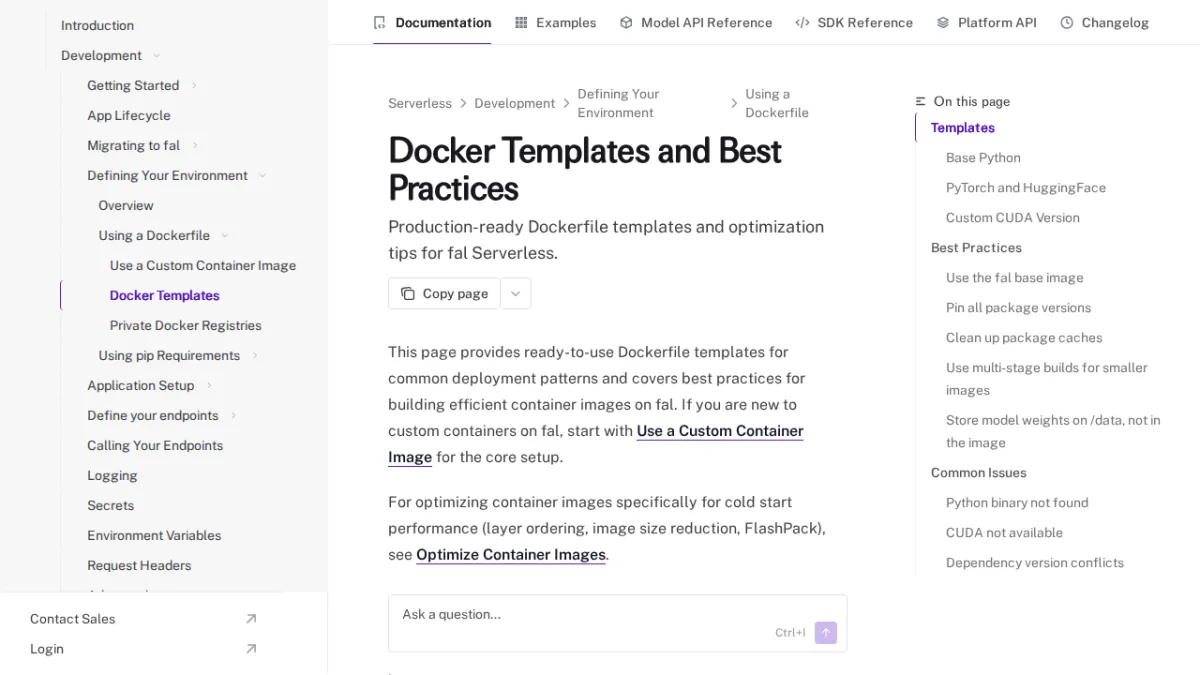The width and height of the screenshot is (1200, 675).
Task: Click the Contact Sales external arrow icon
Action: (251, 619)
